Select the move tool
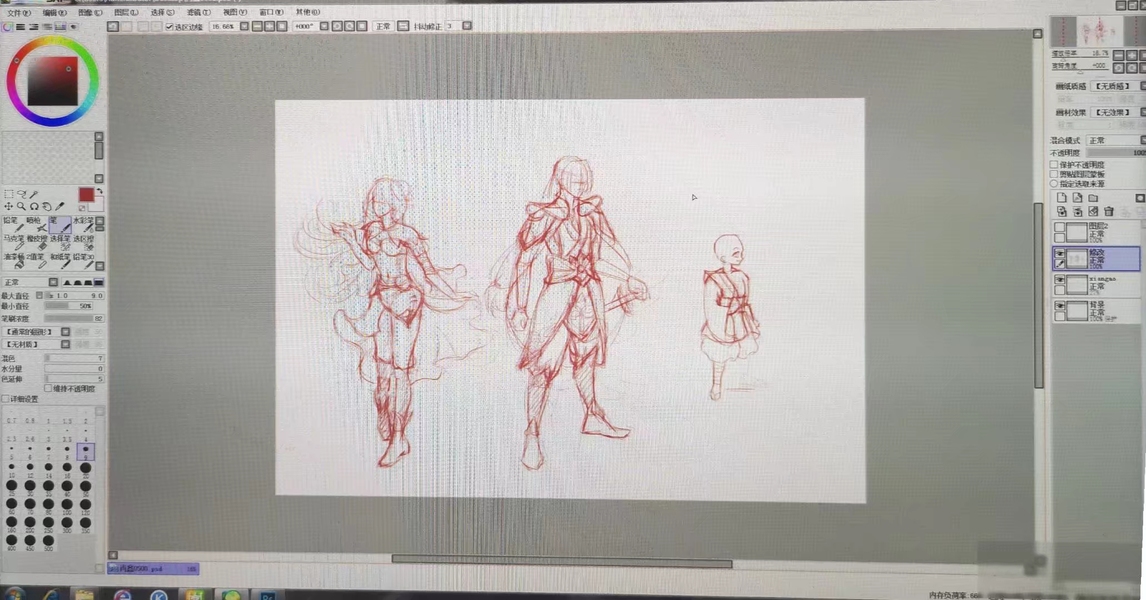The height and width of the screenshot is (600, 1146). click(9, 207)
